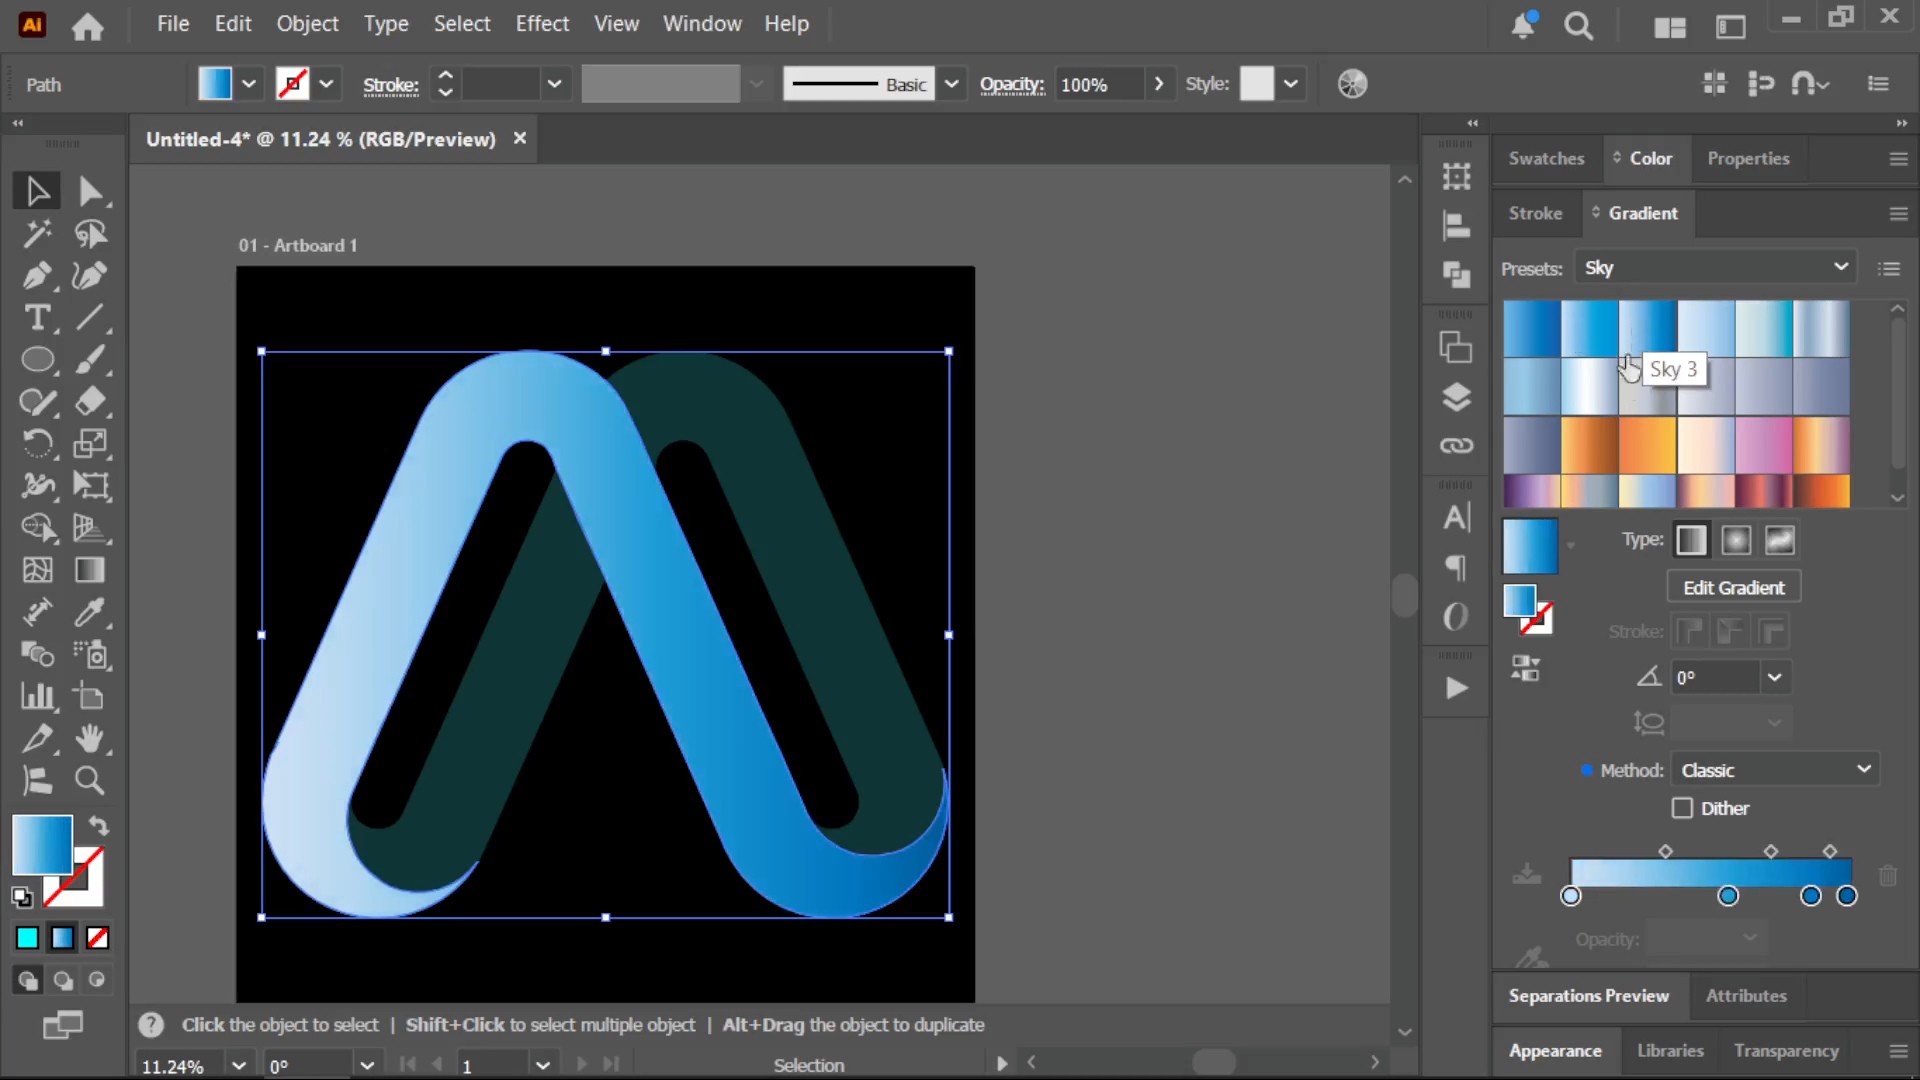
Task: Choose the Line Segment tool
Action: [x=90, y=318]
